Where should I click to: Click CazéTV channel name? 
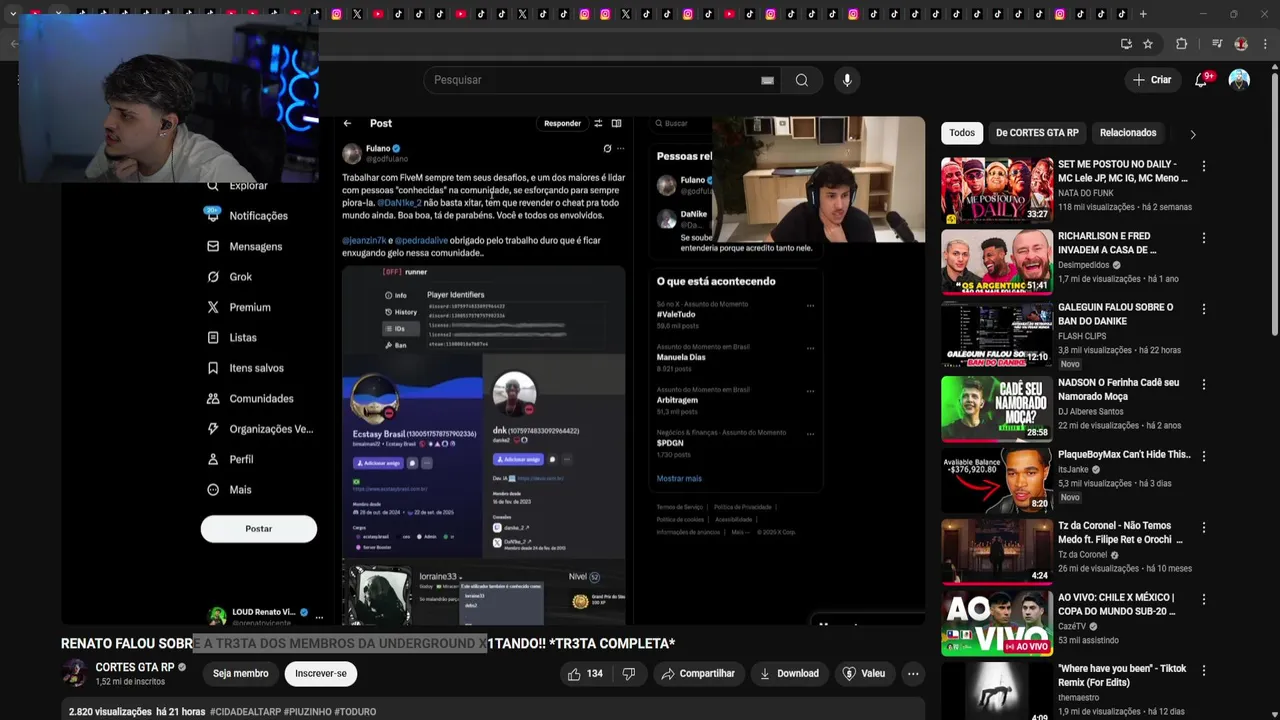click(1074, 626)
